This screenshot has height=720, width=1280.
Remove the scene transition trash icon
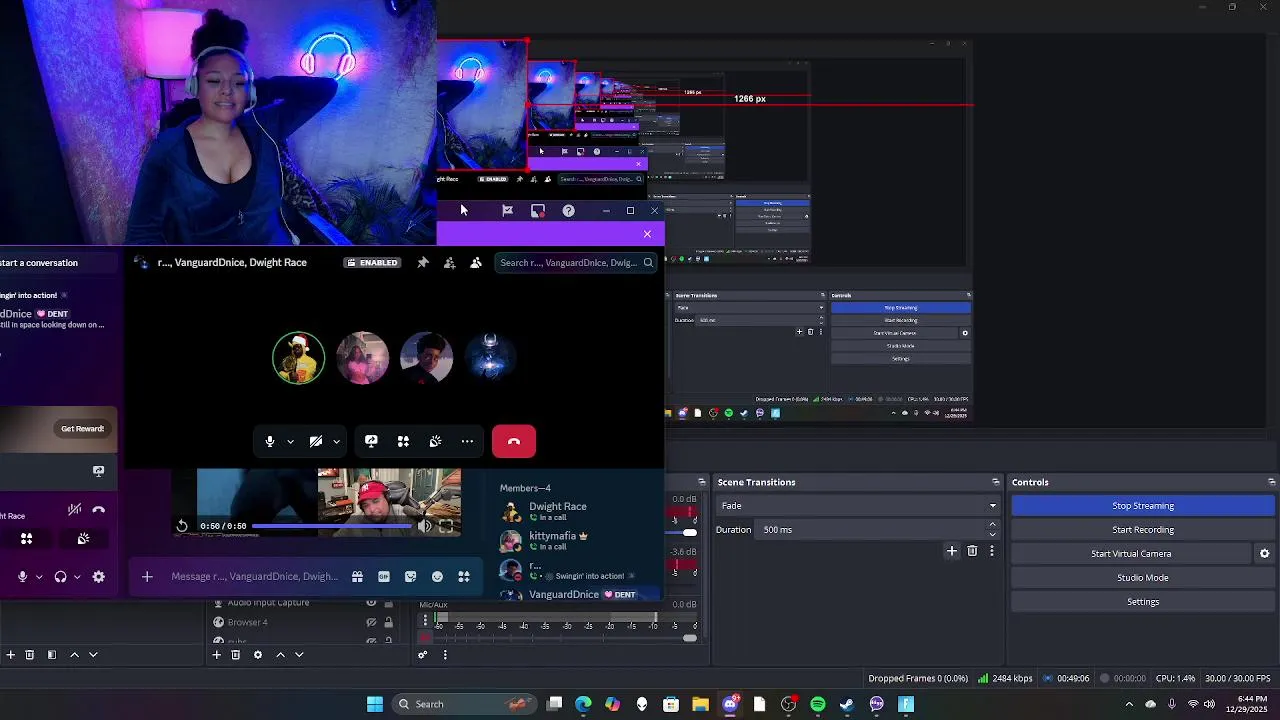click(972, 551)
